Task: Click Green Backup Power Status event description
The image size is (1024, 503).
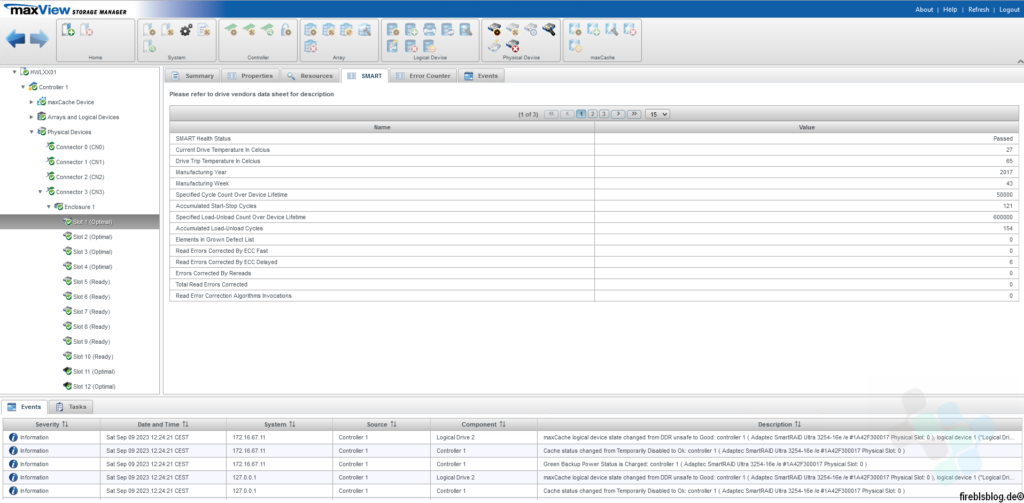Action: pyautogui.click(x=705, y=464)
